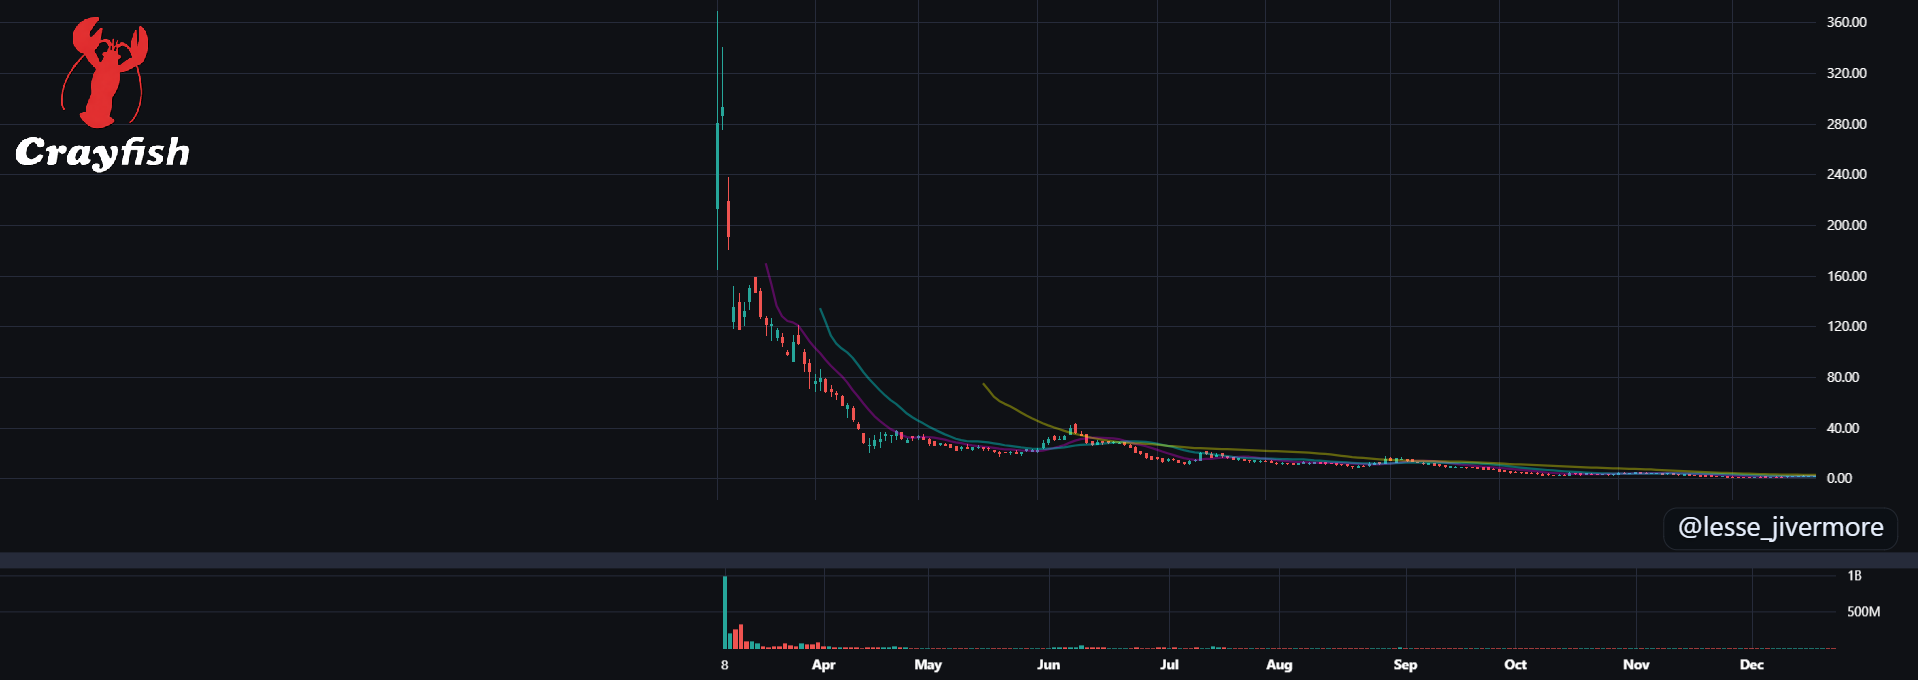Click the 200.00 price axis label
The image size is (1918, 680).
coord(1846,225)
